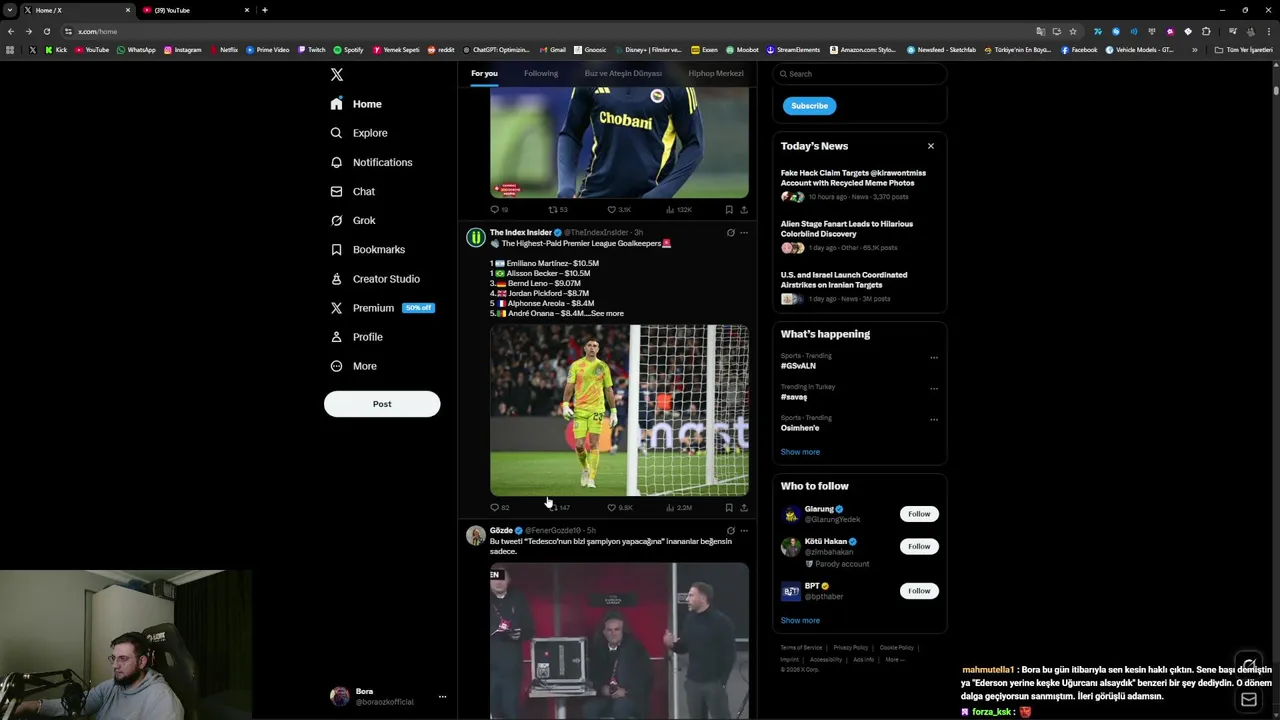Bookmark this page with the star icon
The height and width of the screenshot is (720, 1280).
tap(1073, 31)
